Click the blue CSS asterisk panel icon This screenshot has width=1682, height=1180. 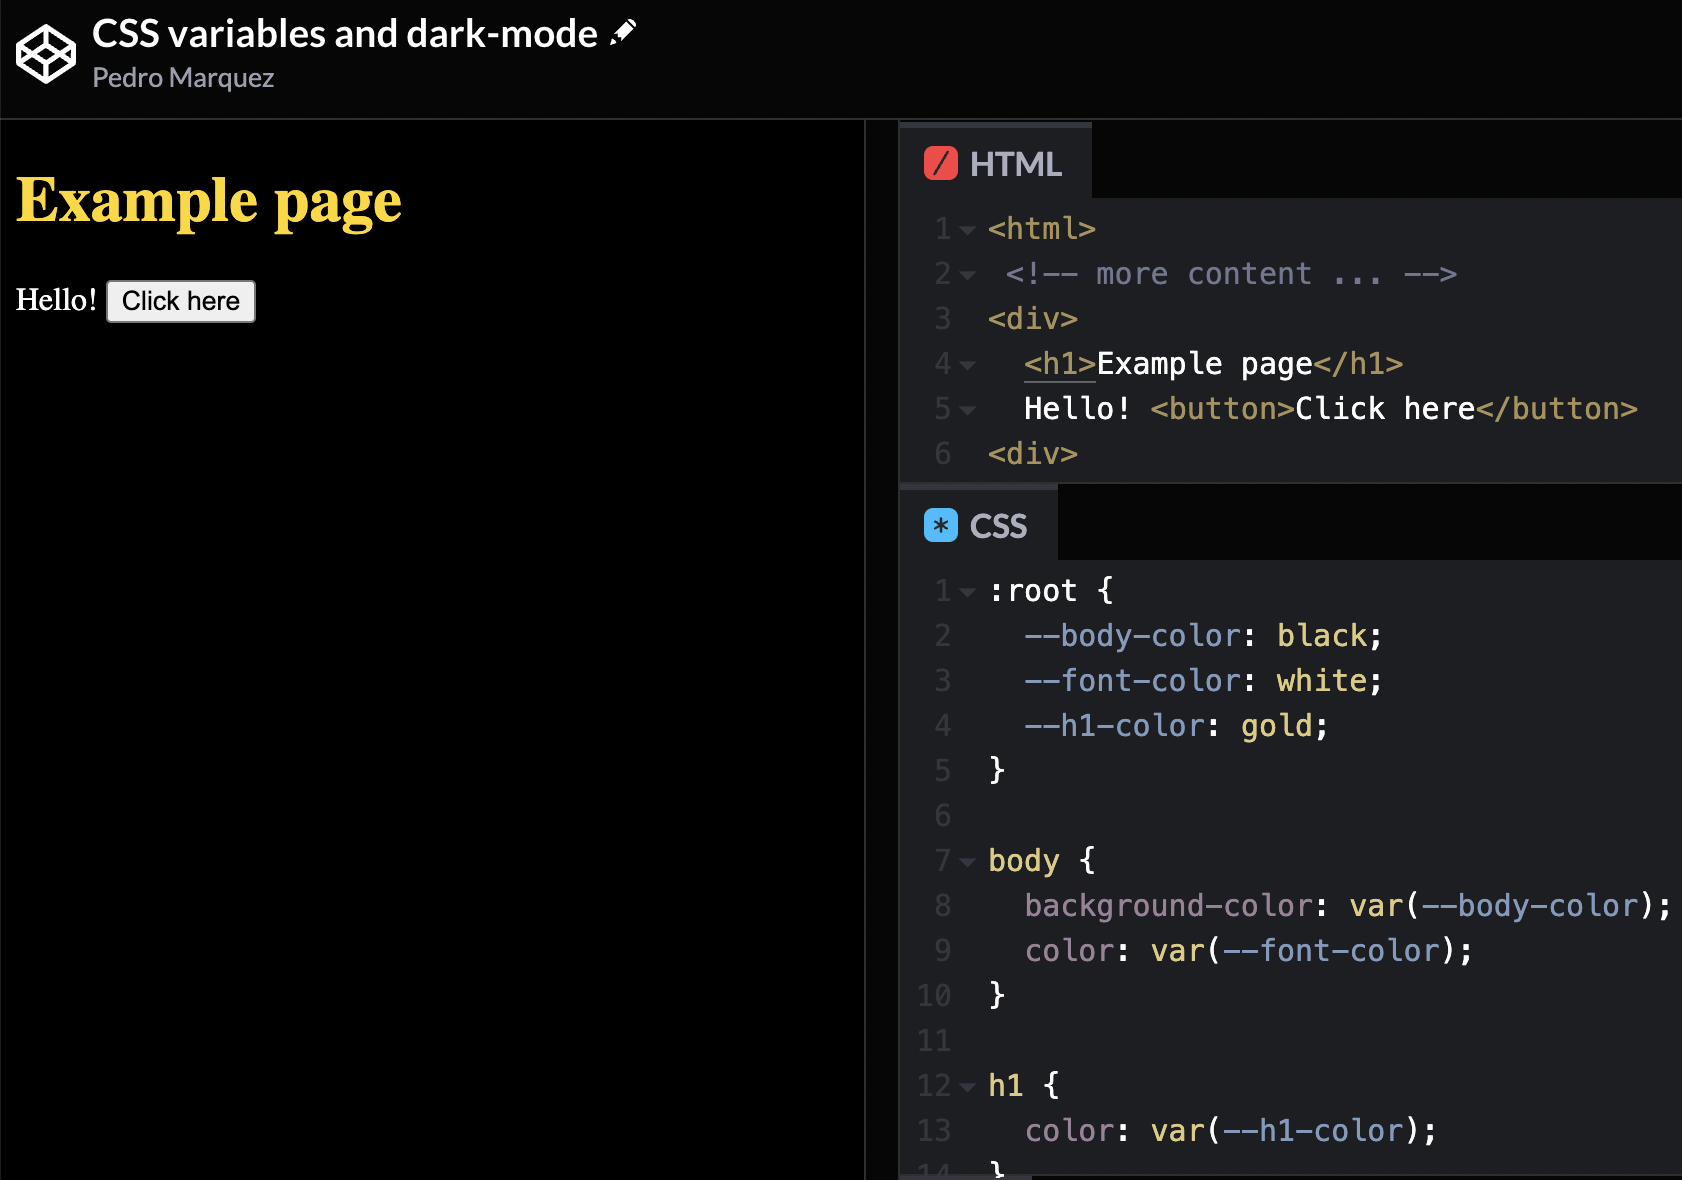pyautogui.click(x=939, y=524)
